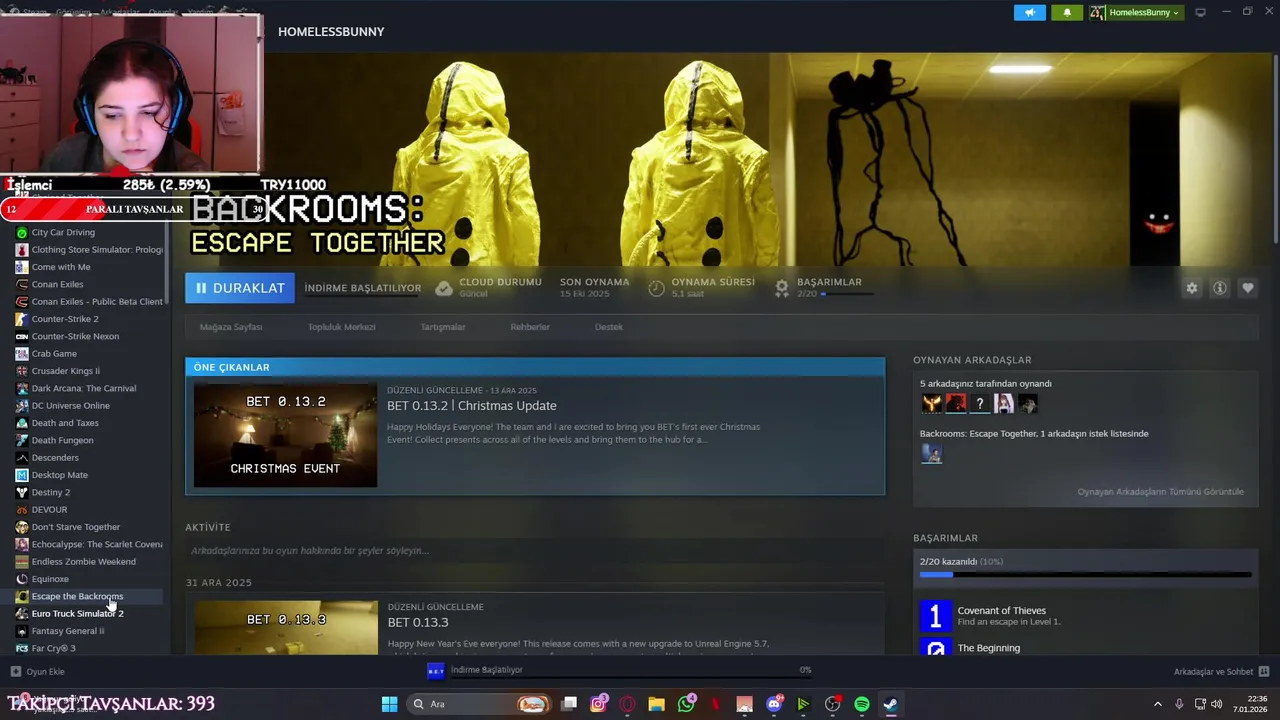Screen dimensions: 1280x720
Task: Pause the download with DURAKLAT button
Action: (240, 288)
